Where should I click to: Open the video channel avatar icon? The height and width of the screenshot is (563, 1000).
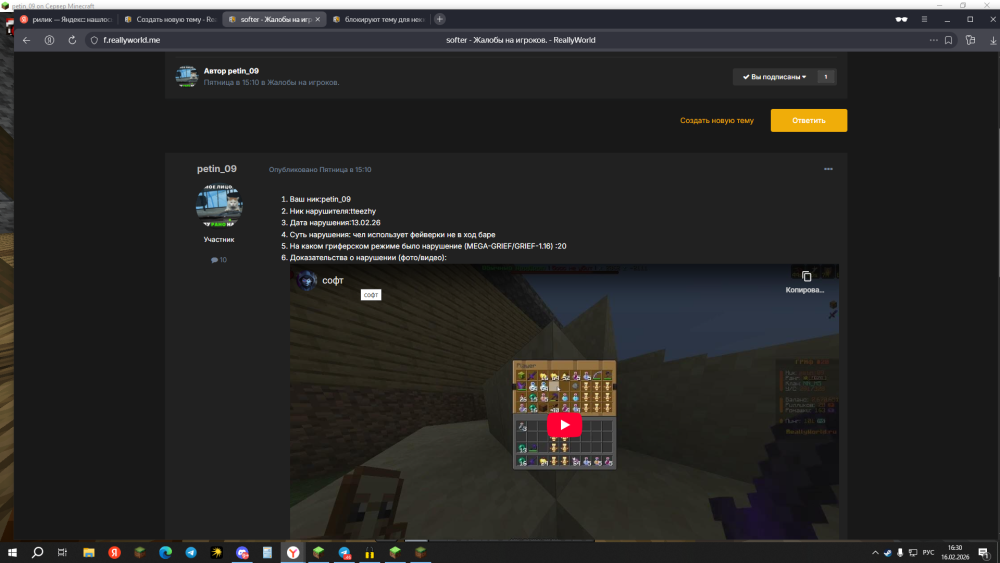coord(307,281)
